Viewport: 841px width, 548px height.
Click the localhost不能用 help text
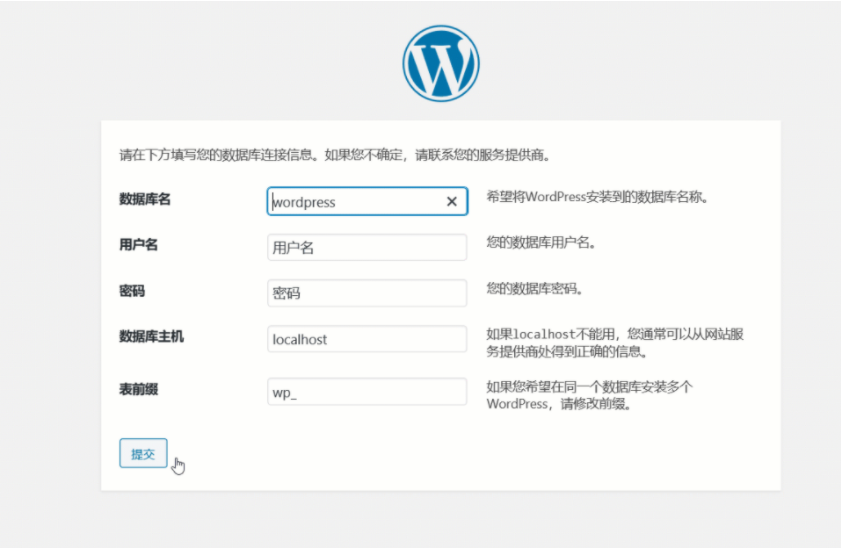pos(615,343)
